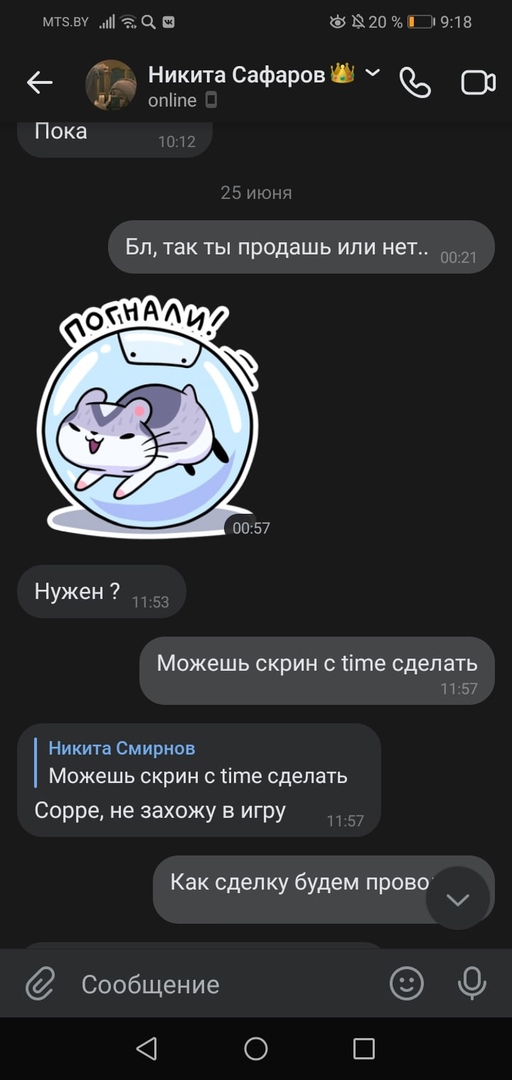Tap Android back navigation triangle
Image resolution: width=512 pixels, height=1080 pixels.
[147, 1048]
